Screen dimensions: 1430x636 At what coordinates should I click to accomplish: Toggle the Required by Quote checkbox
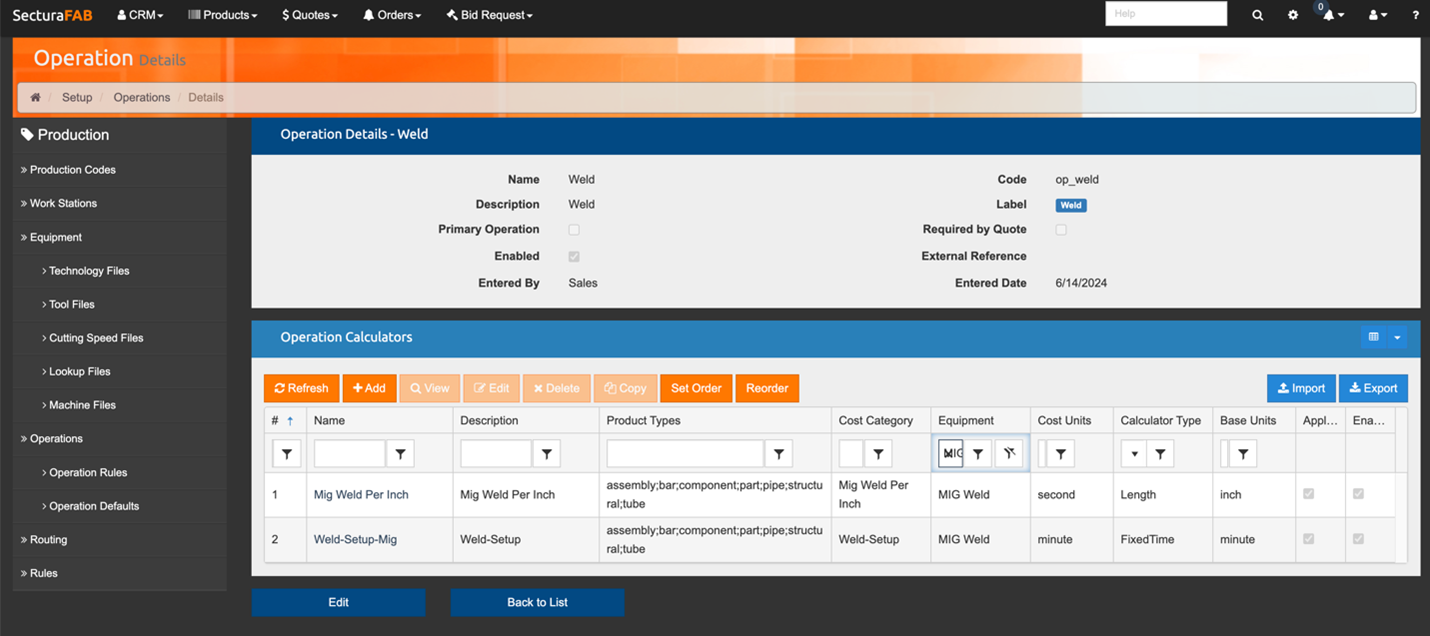1061,230
